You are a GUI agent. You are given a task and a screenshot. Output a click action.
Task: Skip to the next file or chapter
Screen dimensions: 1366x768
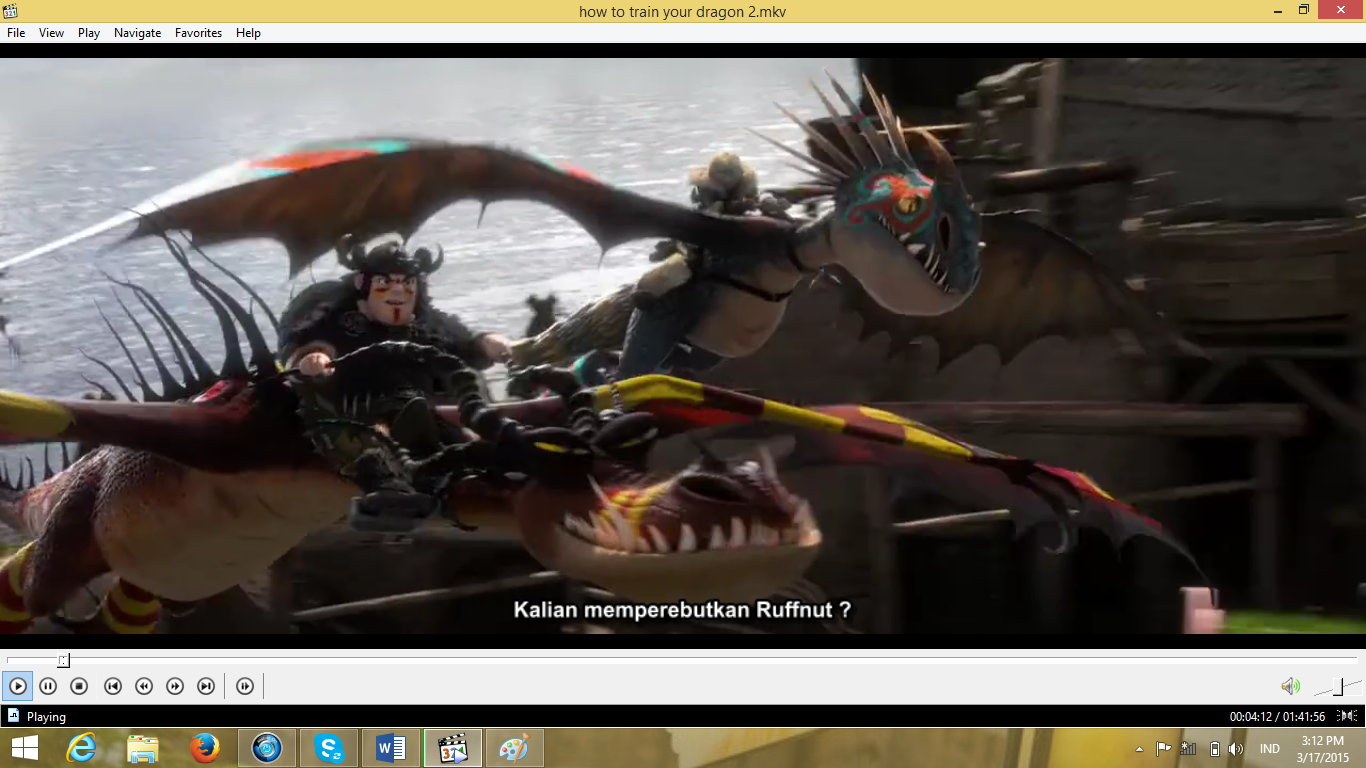[206, 686]
